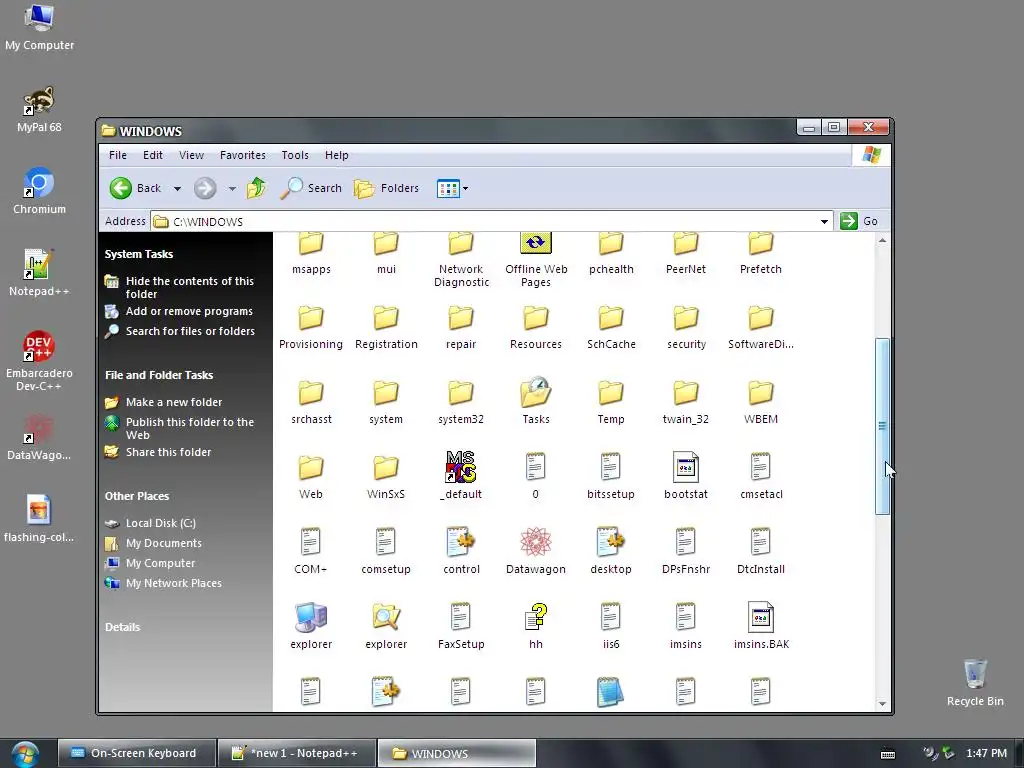Select the flashing-col... desktop file
Screen dimensions: 1024x768
[39, 519]
